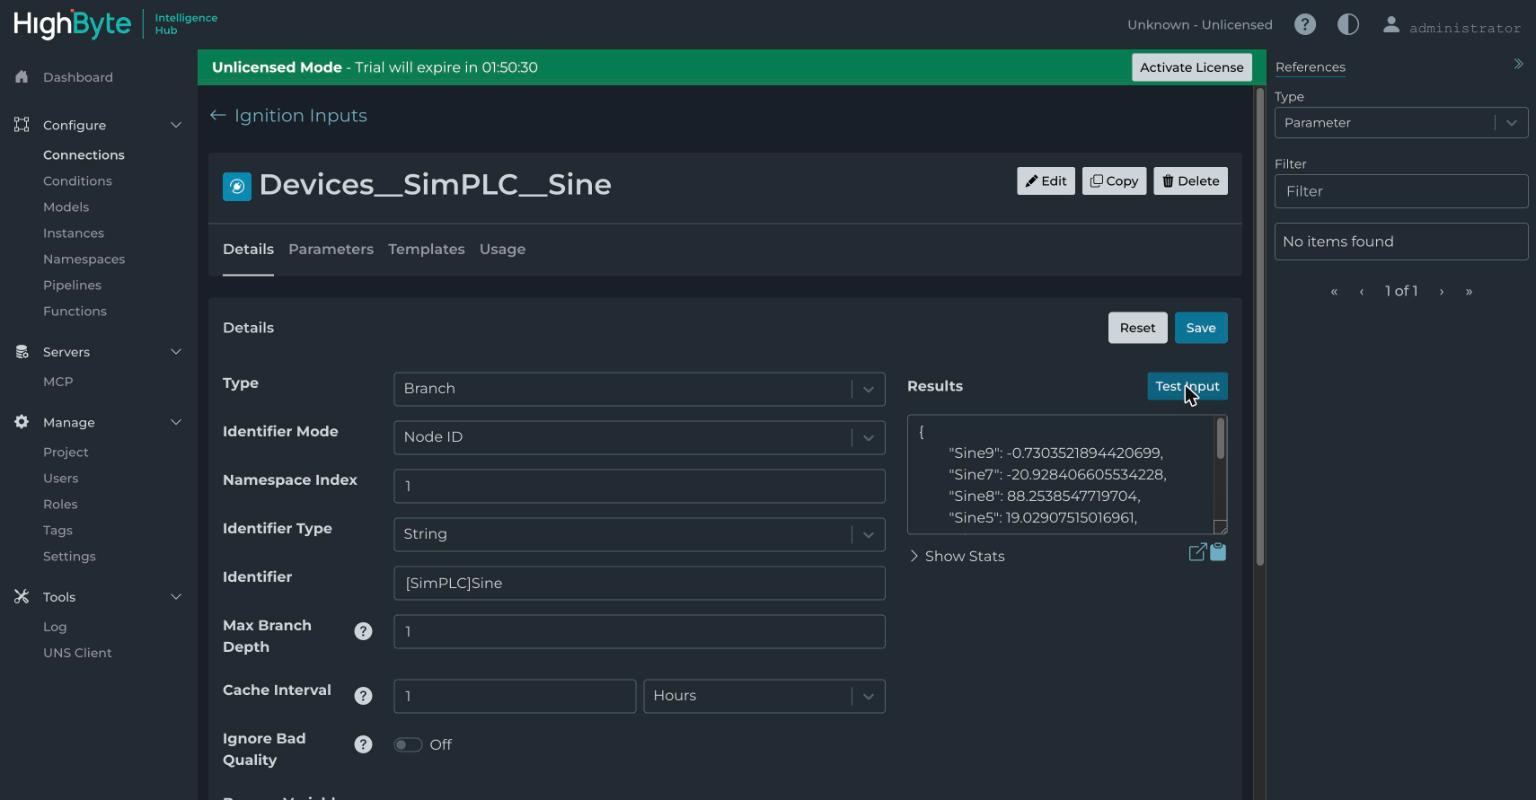Click the Delete button
1536x800 pixels.
[1190, 181]
